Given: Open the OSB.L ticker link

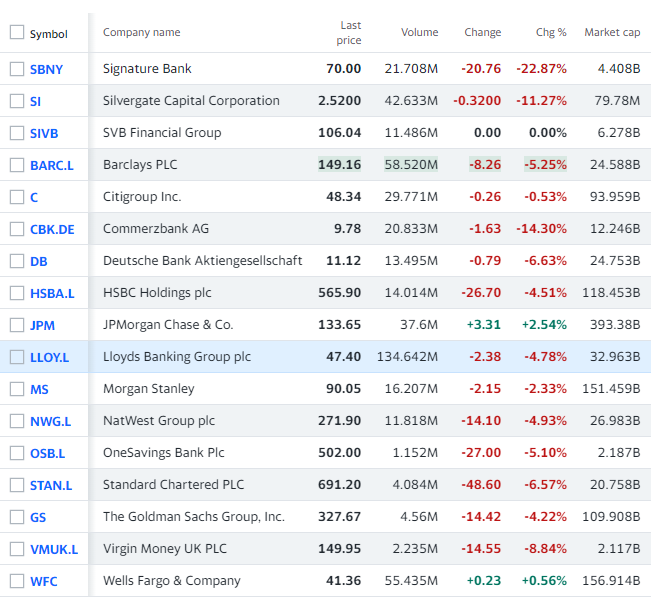Looking at the screenshot, I should coord(48,453).
